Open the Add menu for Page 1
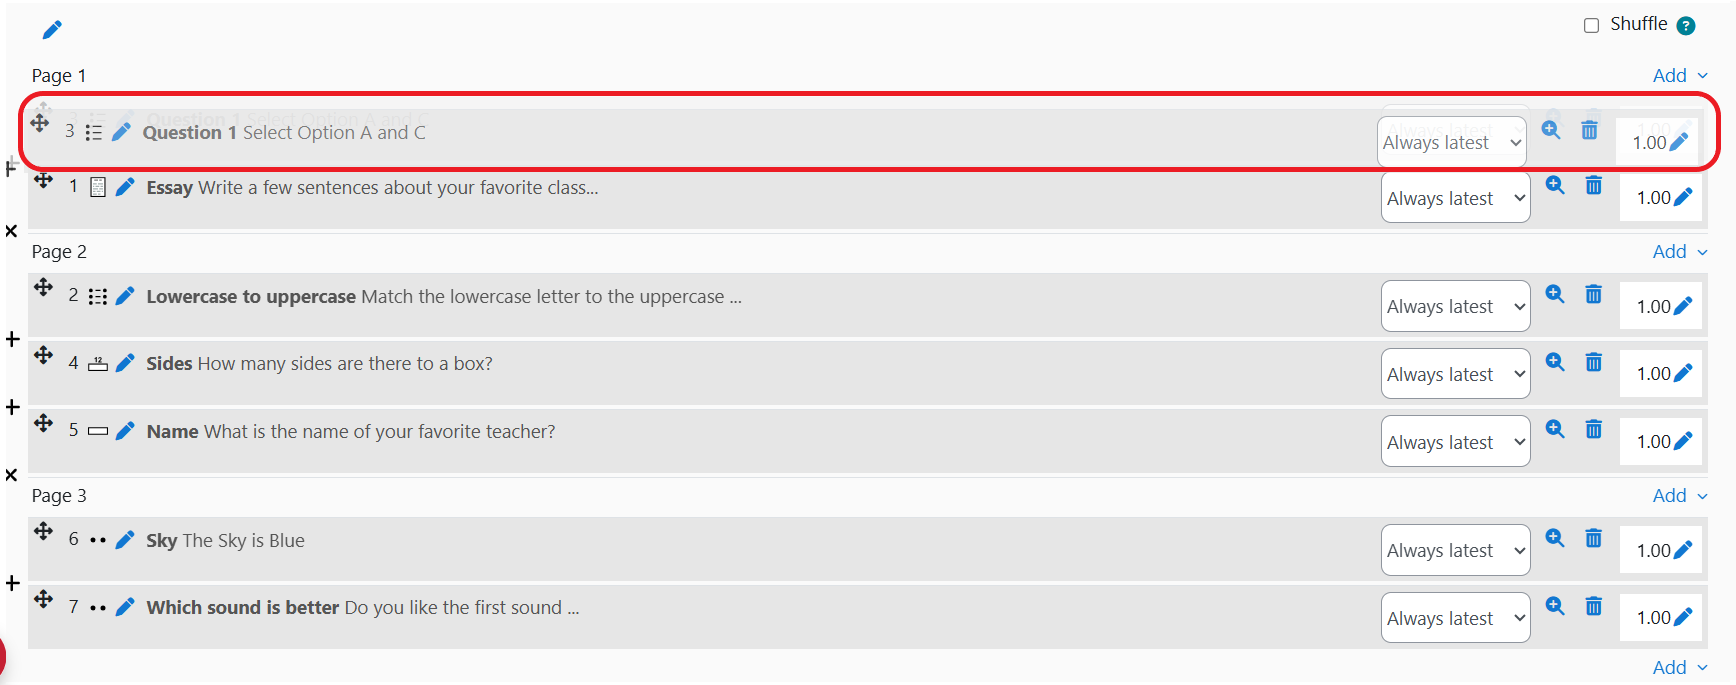This screenshot has width=1736, height=685. tap(1679, 76)
